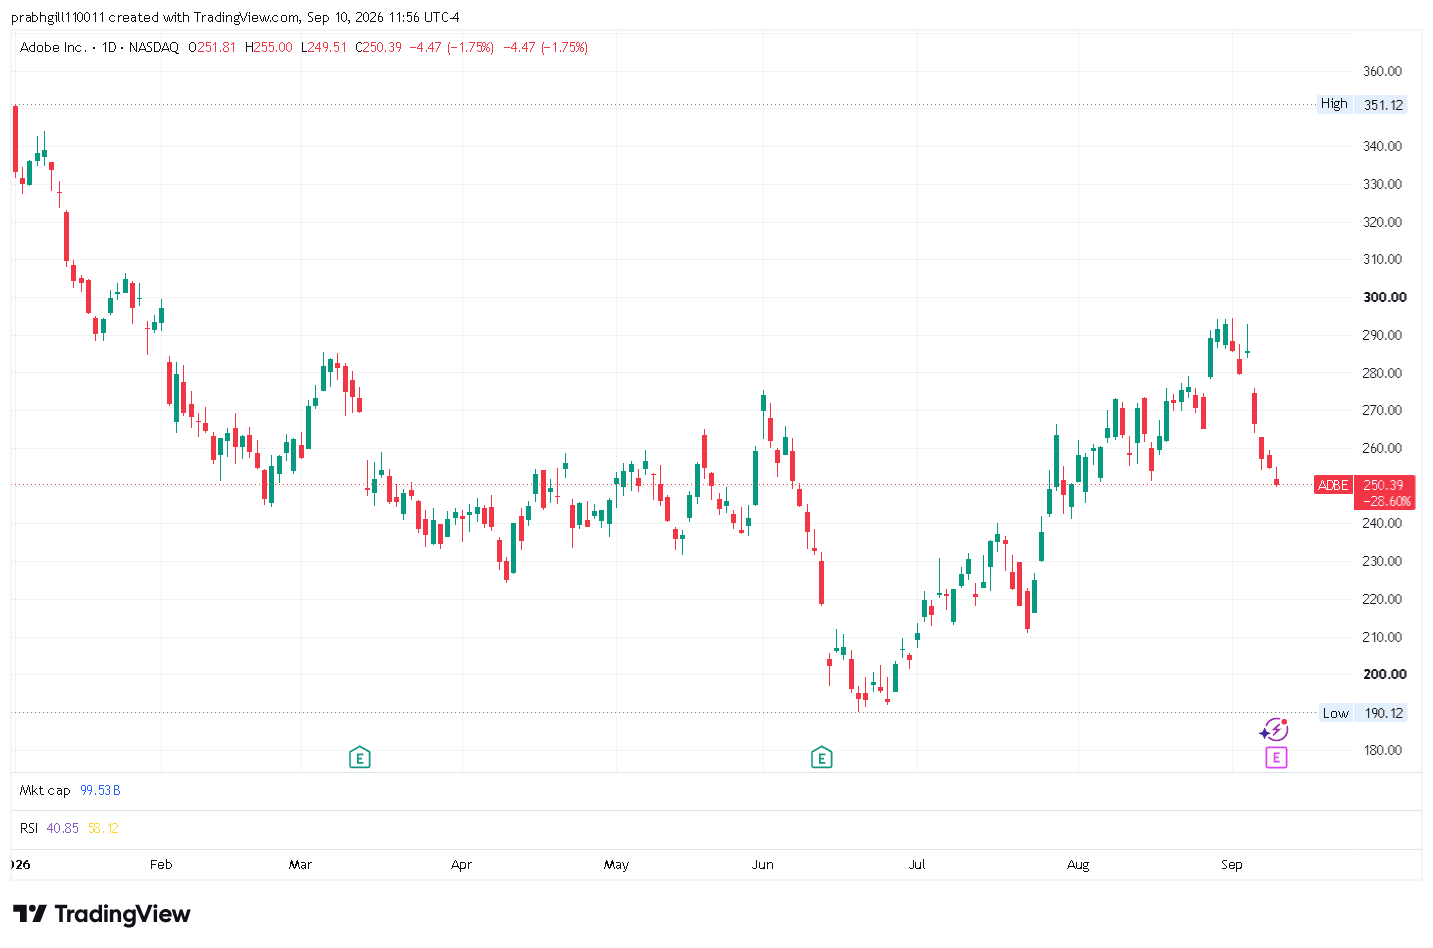Click the 270.00 price axis label

(x=1383, y=410)
